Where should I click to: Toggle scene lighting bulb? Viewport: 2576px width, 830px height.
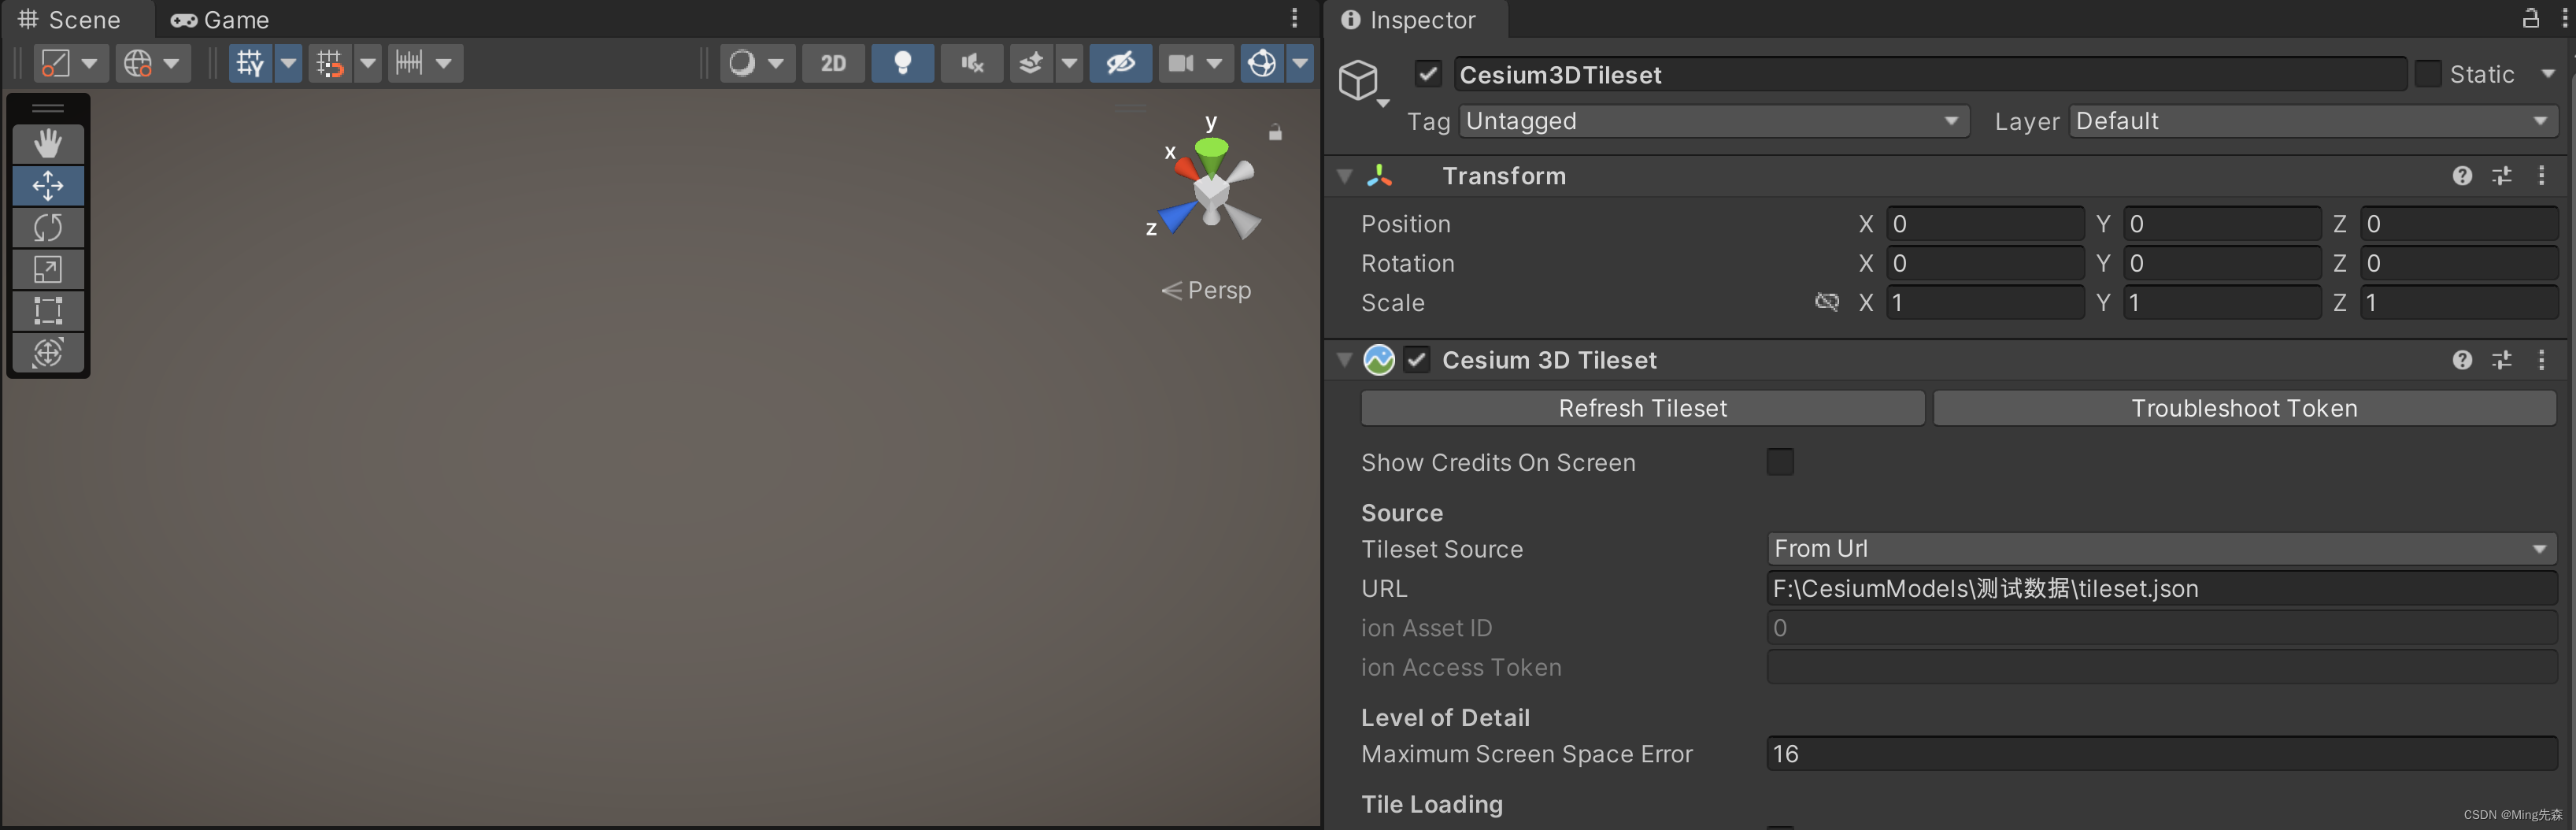pyautogui.click(x=902, y=63)
